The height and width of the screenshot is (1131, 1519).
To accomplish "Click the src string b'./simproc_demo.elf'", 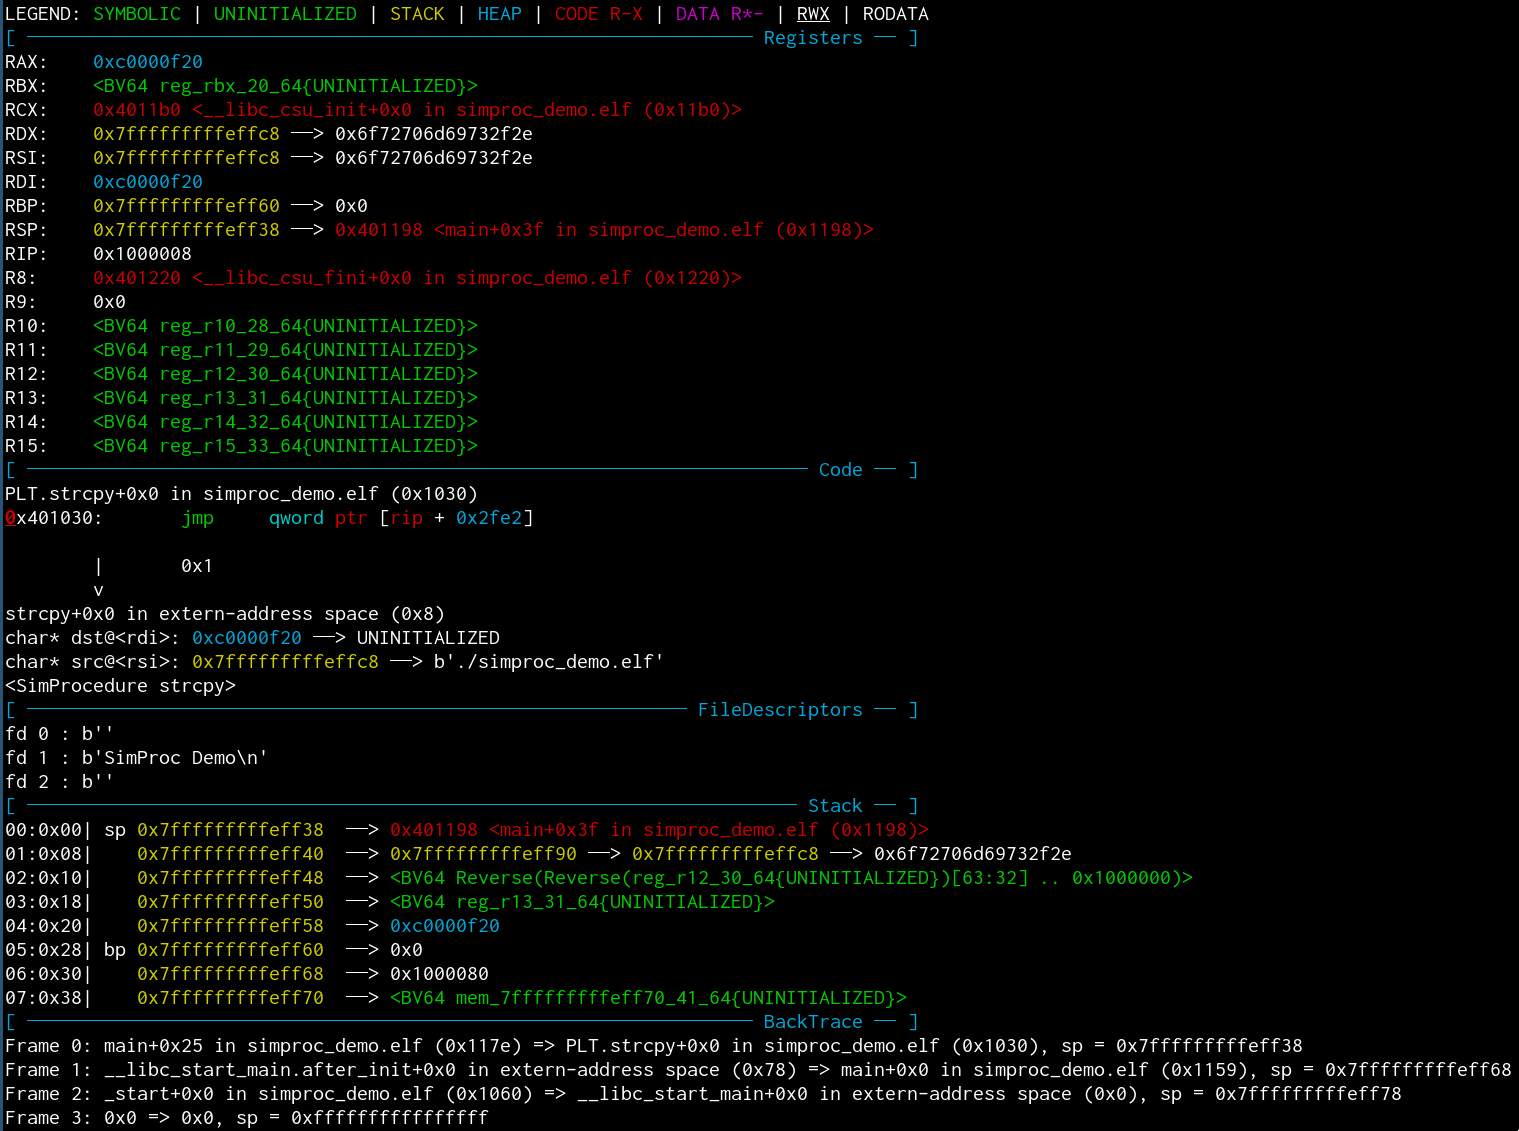I will click(549, 662).
